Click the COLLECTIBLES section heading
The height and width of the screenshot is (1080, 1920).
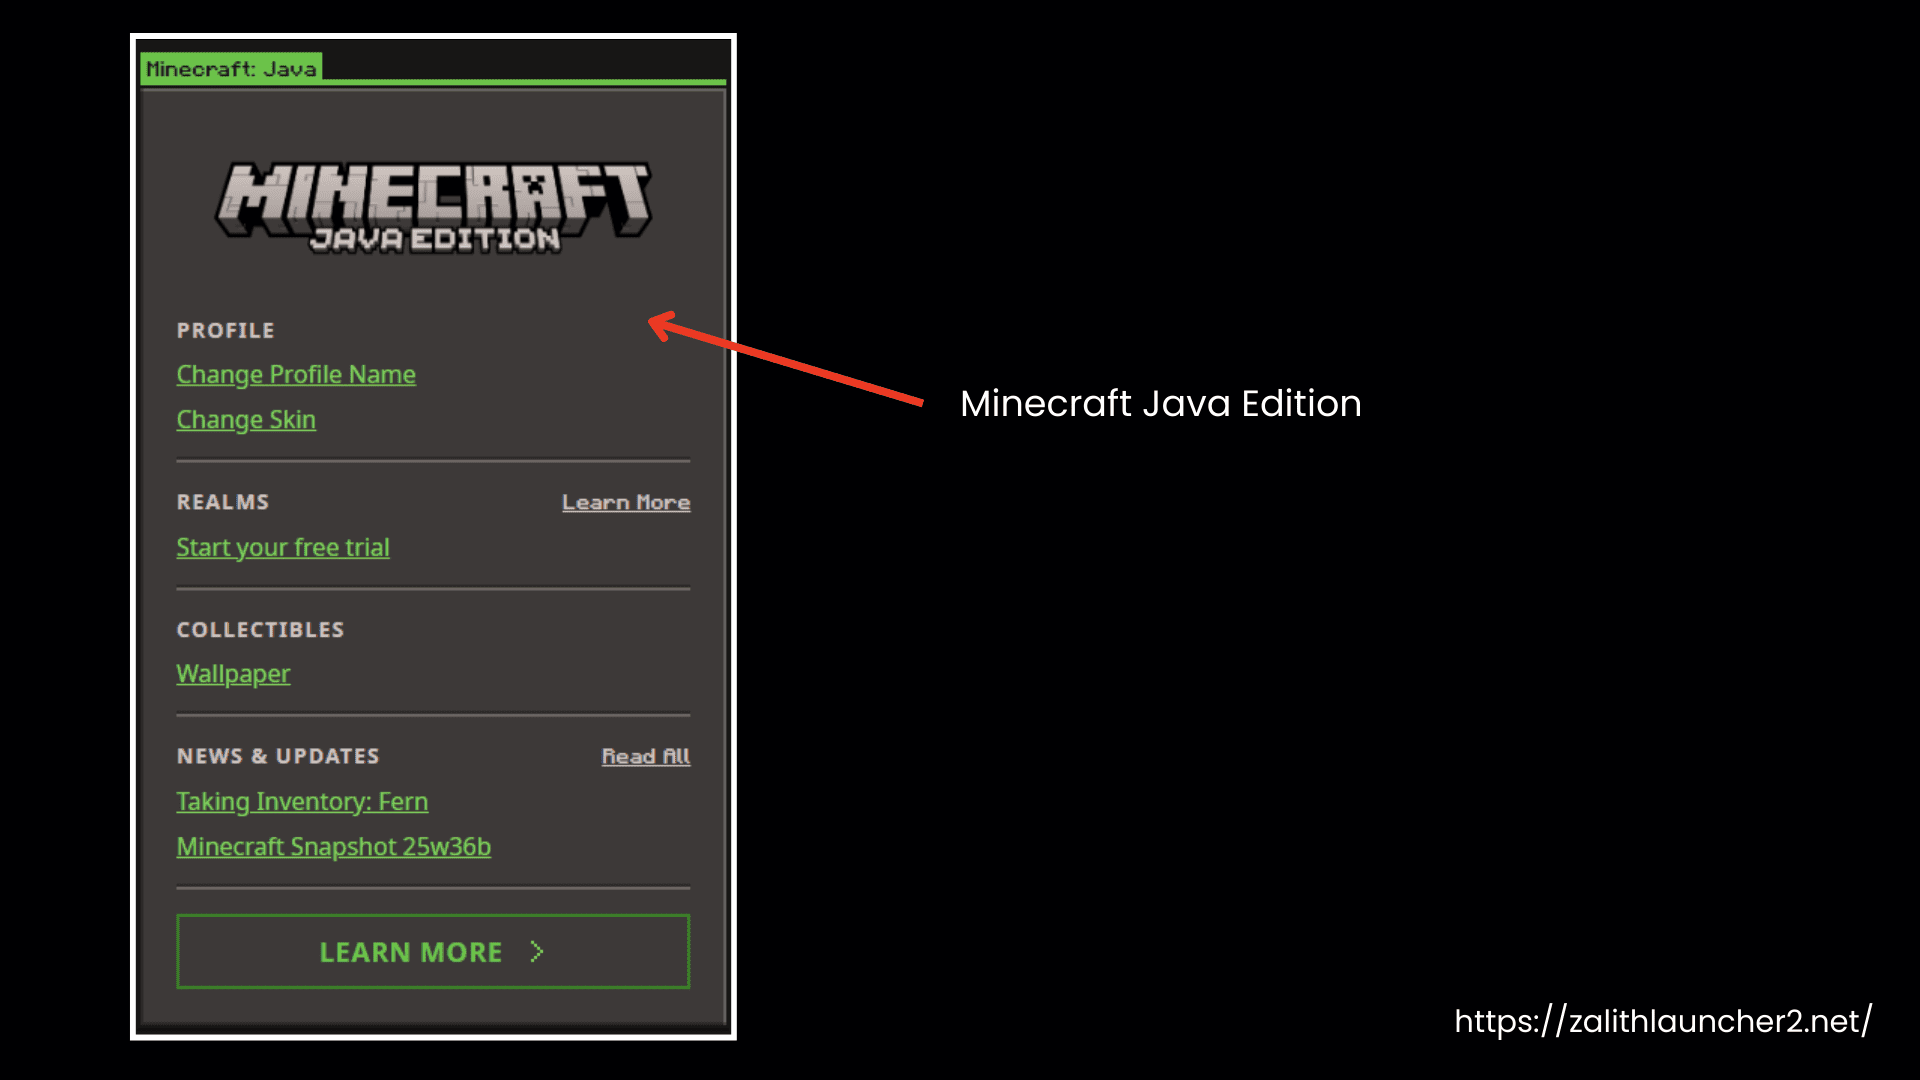click(260, 630)
